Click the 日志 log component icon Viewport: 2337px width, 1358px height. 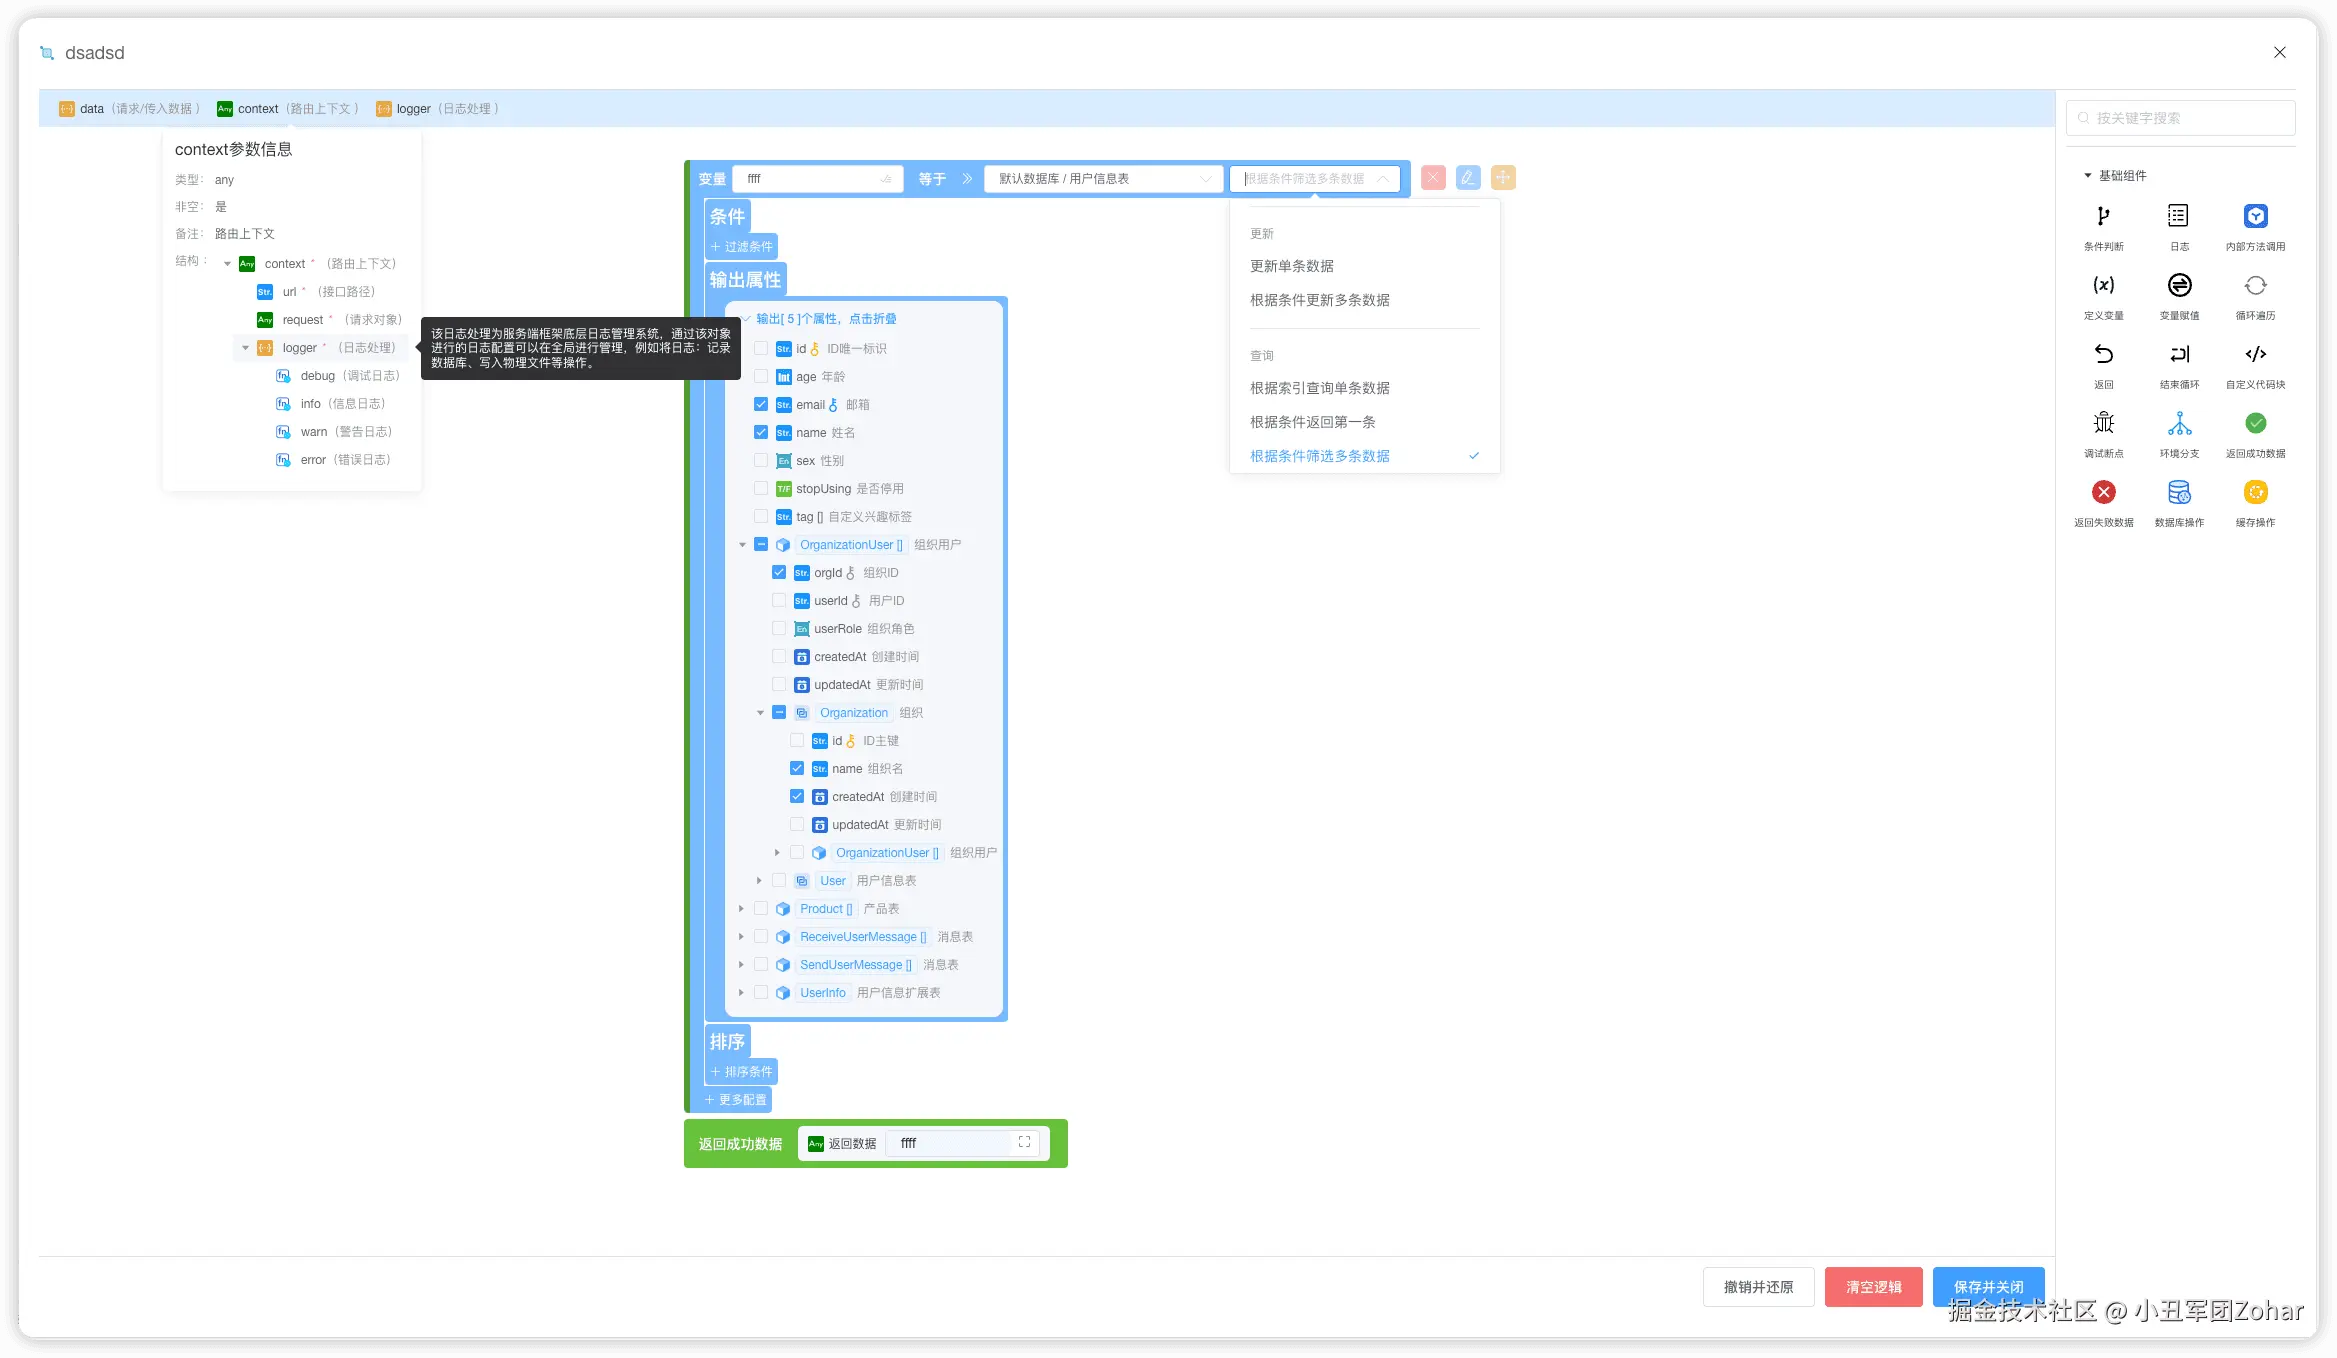(2178, 217)
